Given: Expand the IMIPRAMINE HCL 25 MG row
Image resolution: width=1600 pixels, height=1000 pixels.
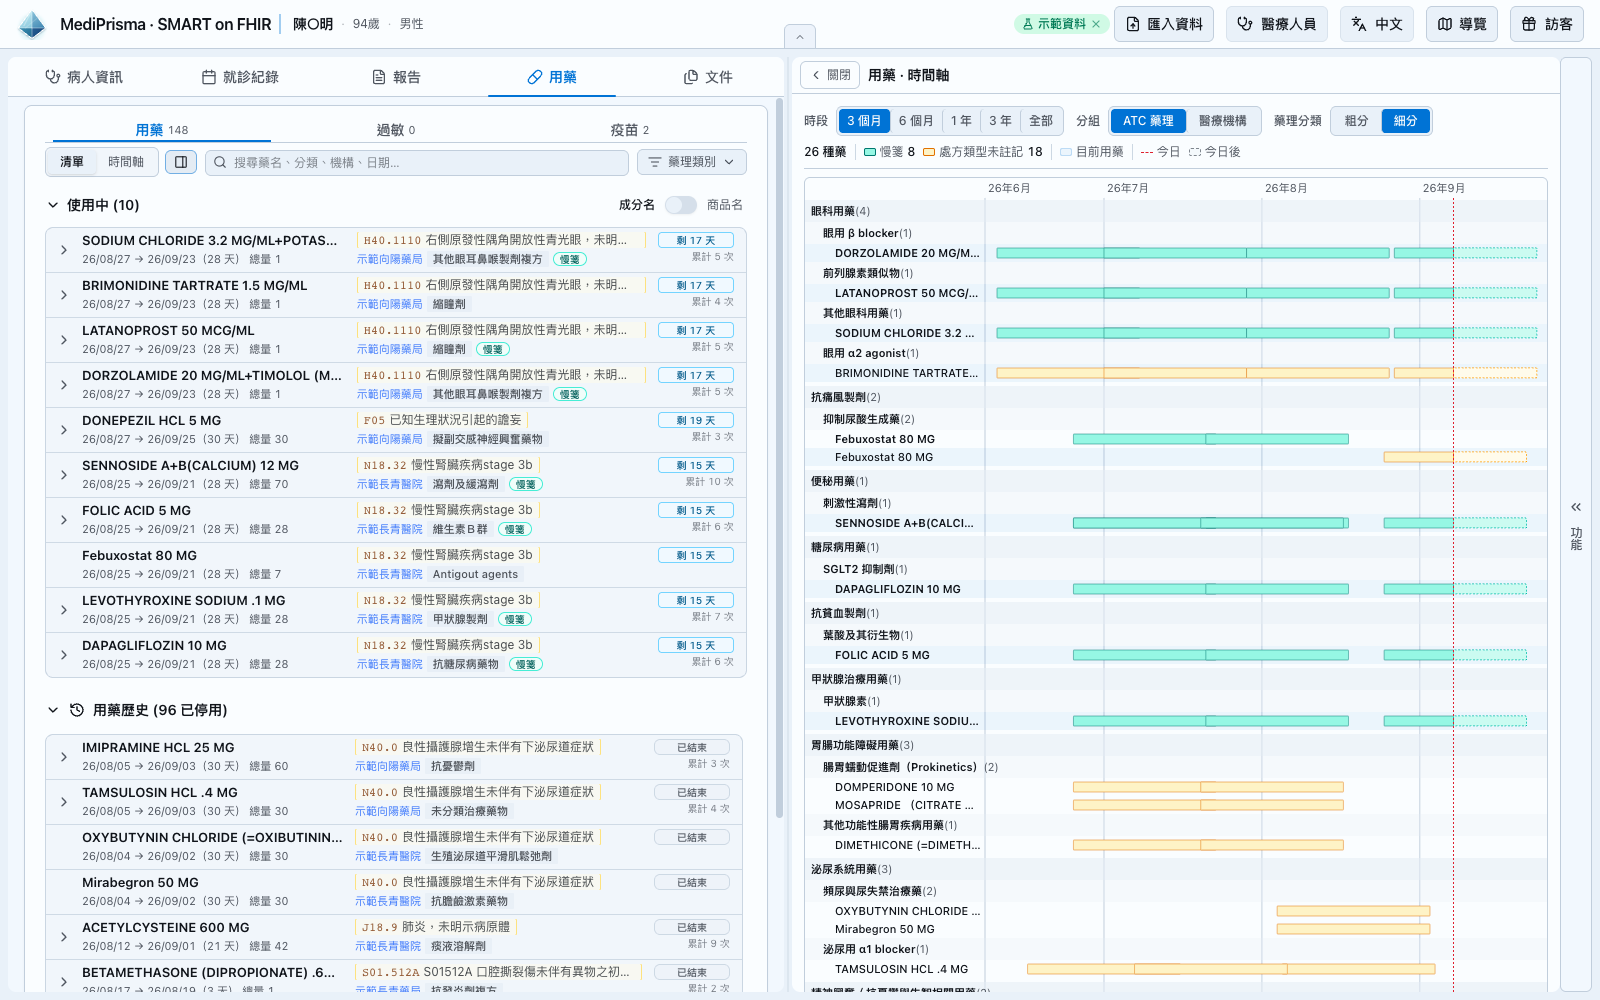Looking at the screenshot, I should tap(64, 757).
